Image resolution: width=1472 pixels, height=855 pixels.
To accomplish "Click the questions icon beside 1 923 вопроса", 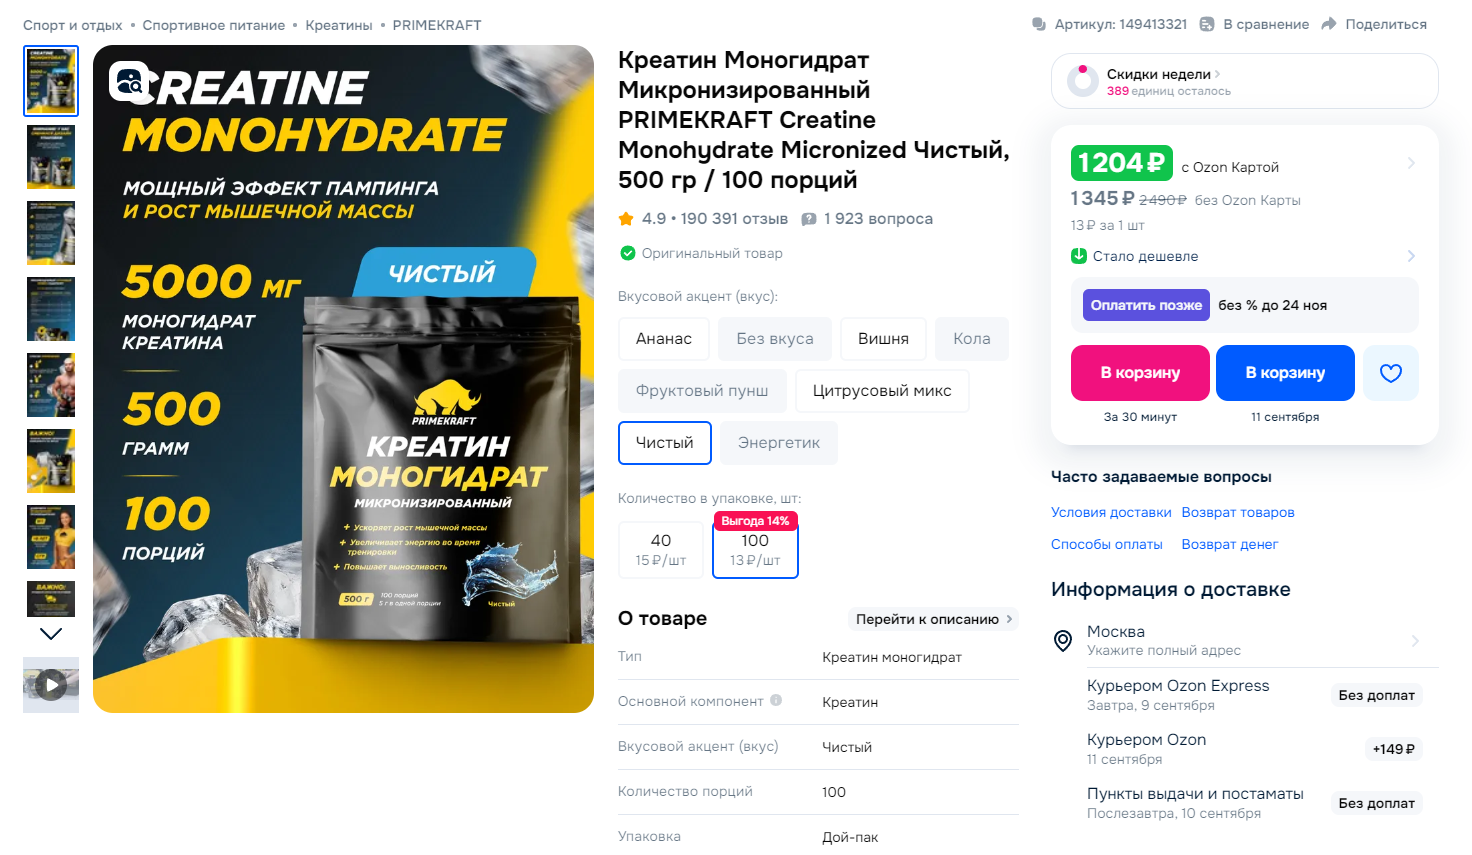I will (x=808, y=219).
